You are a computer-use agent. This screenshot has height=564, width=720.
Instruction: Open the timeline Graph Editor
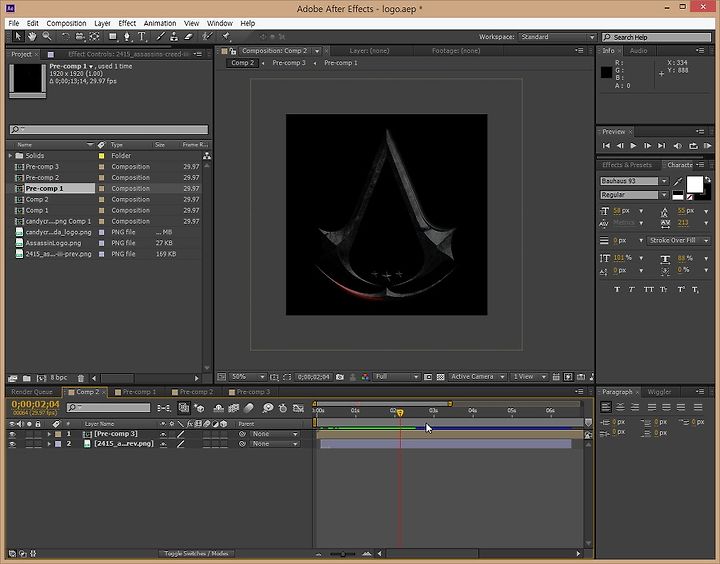(x=298, y=408)
